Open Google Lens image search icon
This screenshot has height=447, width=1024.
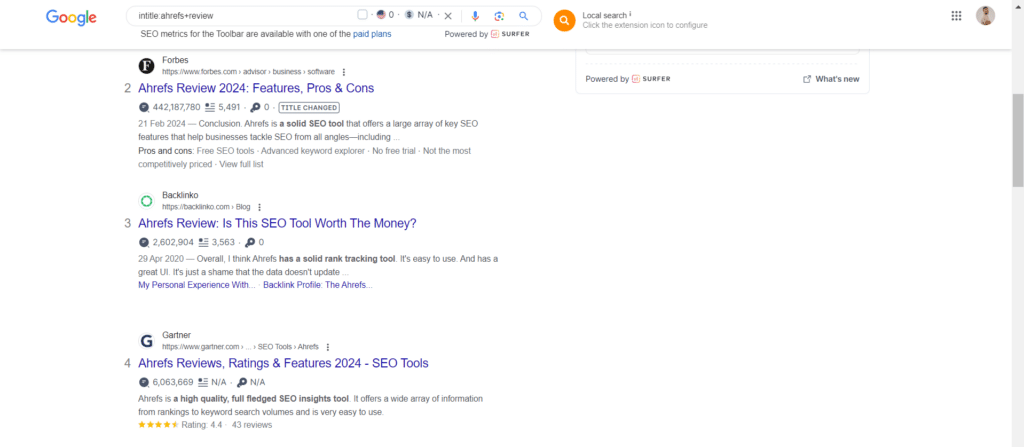pyautogui.click(x=499, y=16)
